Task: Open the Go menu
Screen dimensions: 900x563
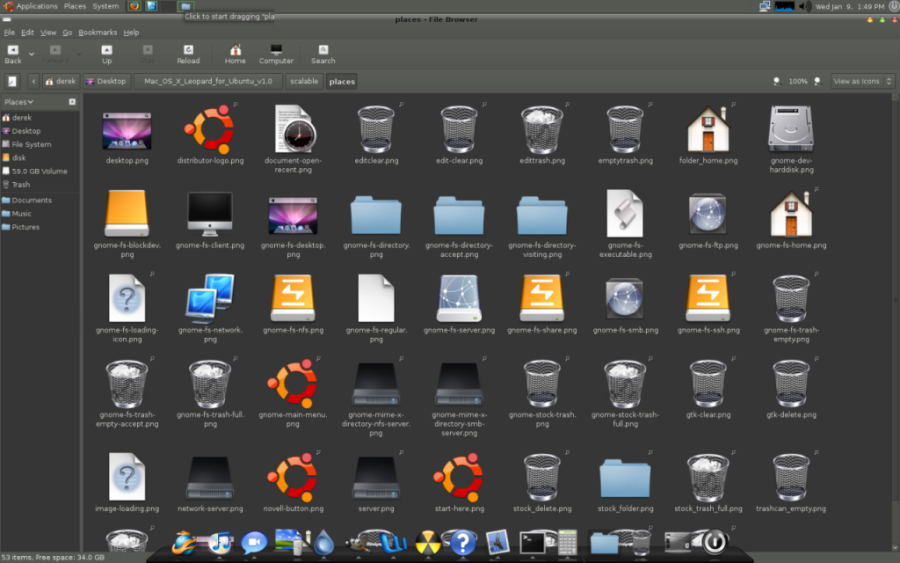Action: (67, 33)
